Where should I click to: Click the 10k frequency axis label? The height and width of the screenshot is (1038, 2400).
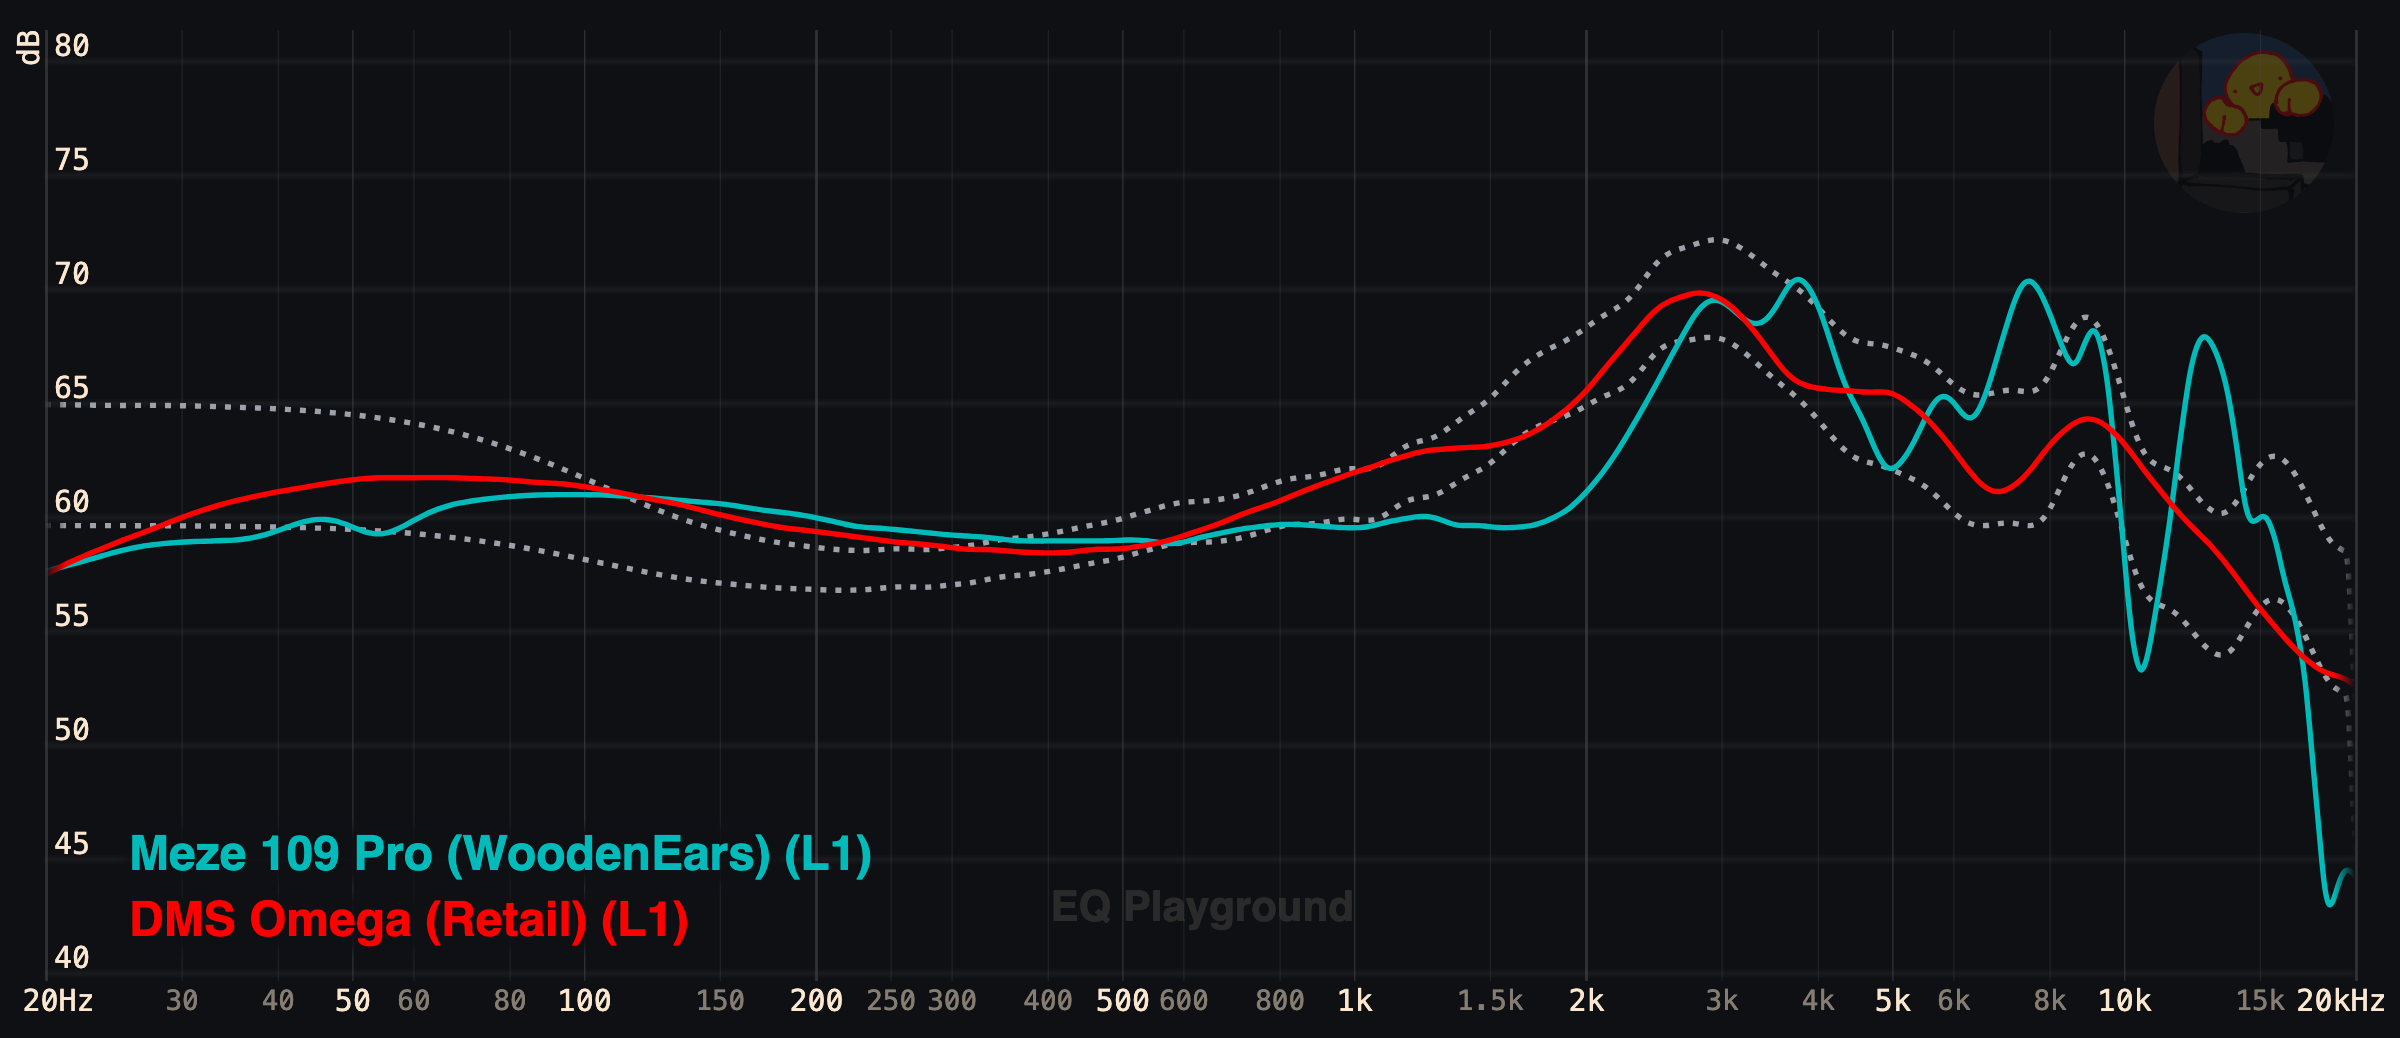point(2124,1001)
